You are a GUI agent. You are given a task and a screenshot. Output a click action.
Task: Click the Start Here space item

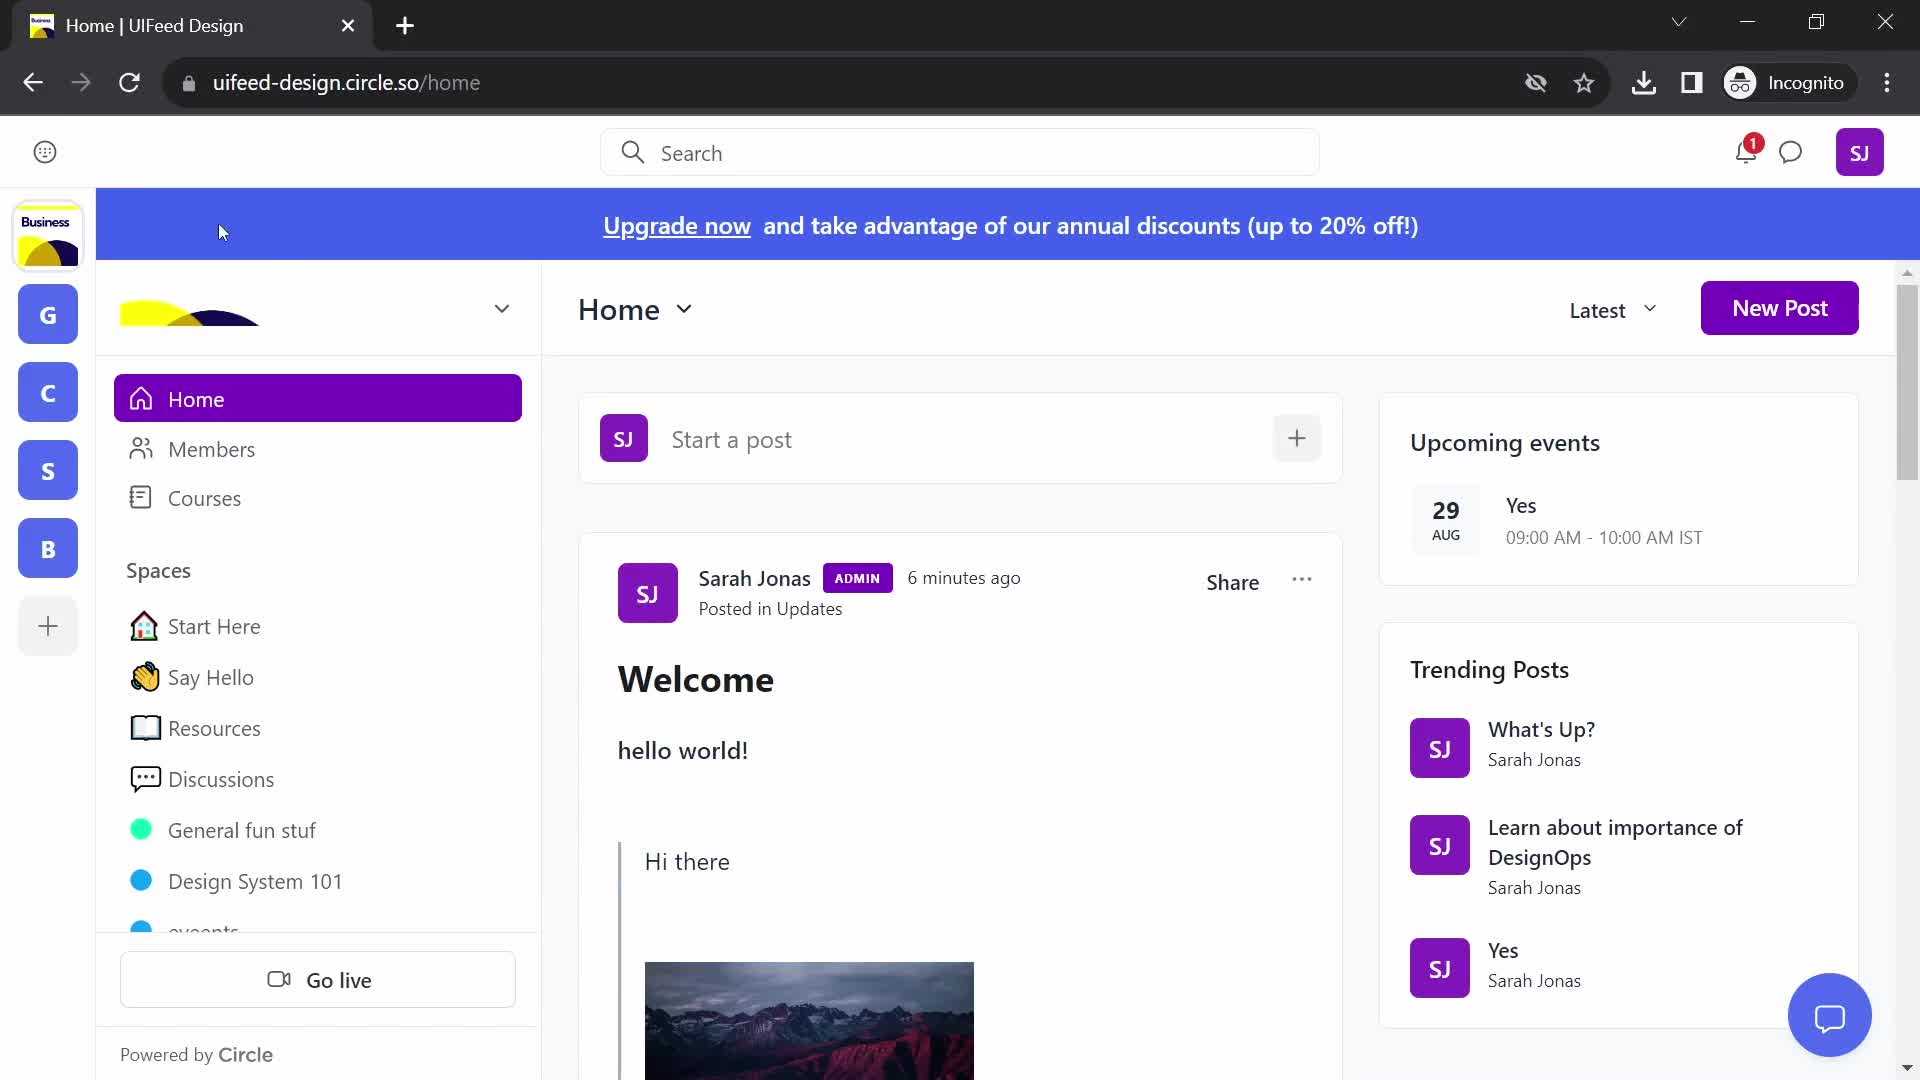click(x=214, y=626)
